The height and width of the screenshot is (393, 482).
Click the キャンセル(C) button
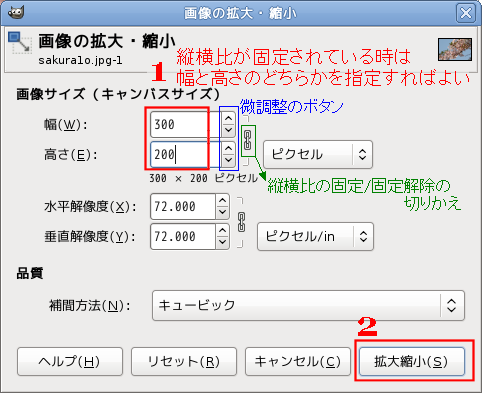pos(298,361)
